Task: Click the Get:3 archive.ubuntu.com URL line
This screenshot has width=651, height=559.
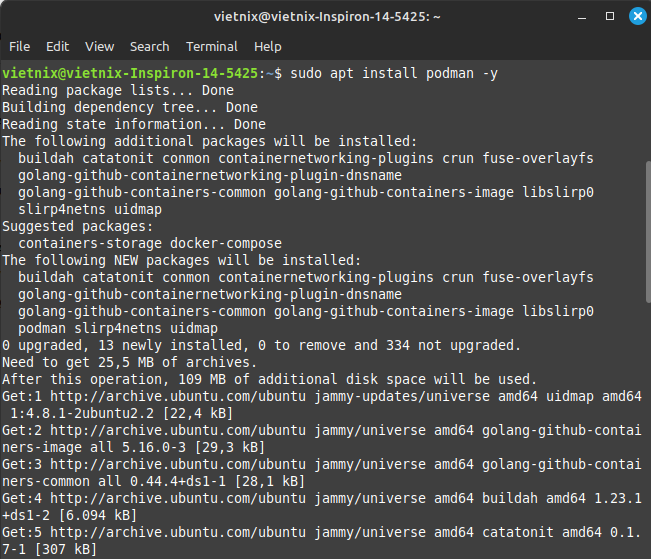Action: click(x=322, y=465)
